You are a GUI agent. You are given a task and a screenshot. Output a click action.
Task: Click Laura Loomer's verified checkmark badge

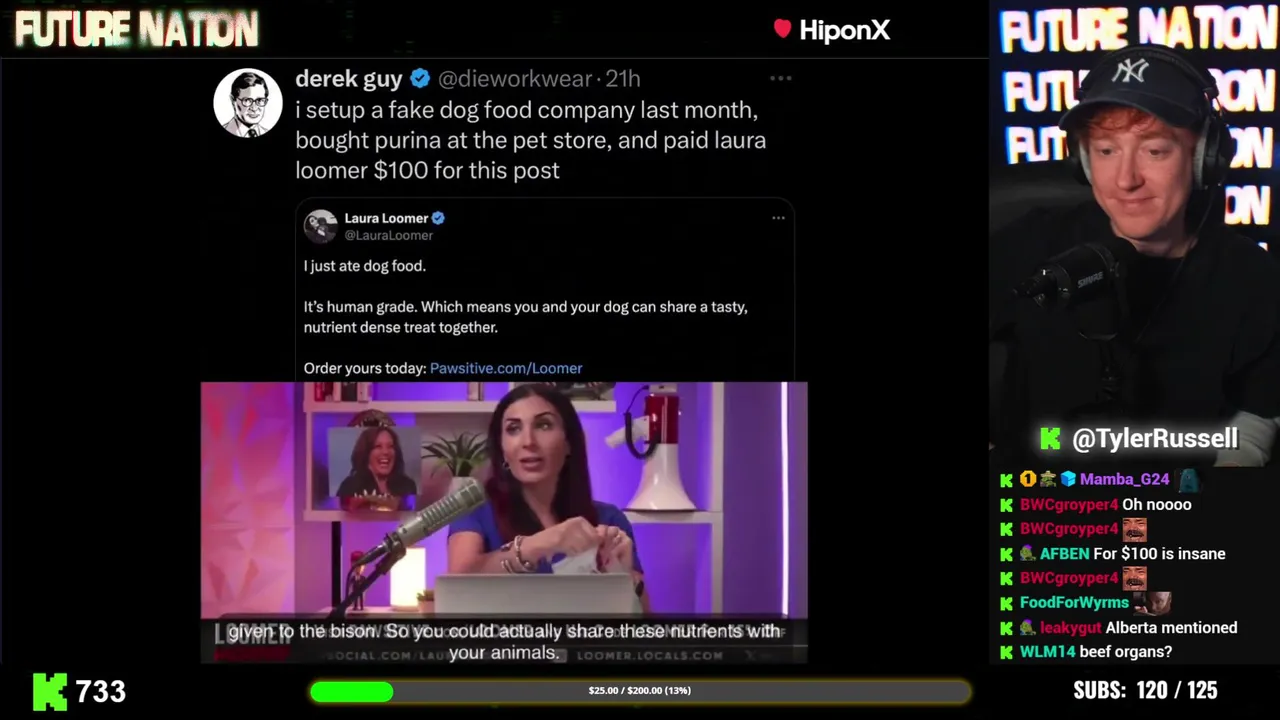click(438, 218)
